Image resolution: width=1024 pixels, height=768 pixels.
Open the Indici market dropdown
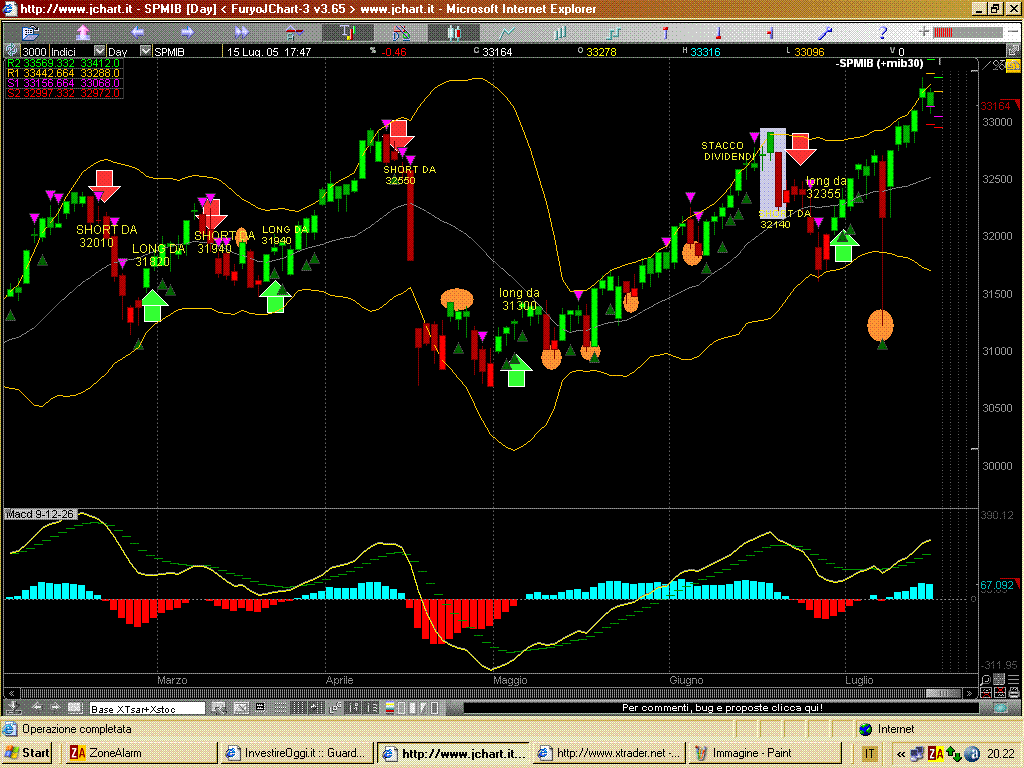pos(99,51)
